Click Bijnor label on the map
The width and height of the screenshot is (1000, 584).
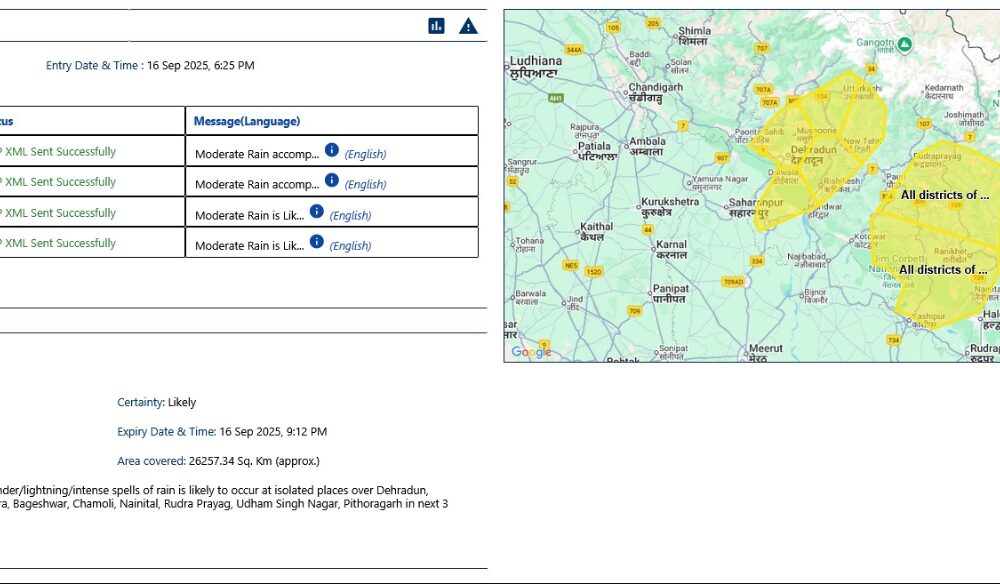pos(815,296)
